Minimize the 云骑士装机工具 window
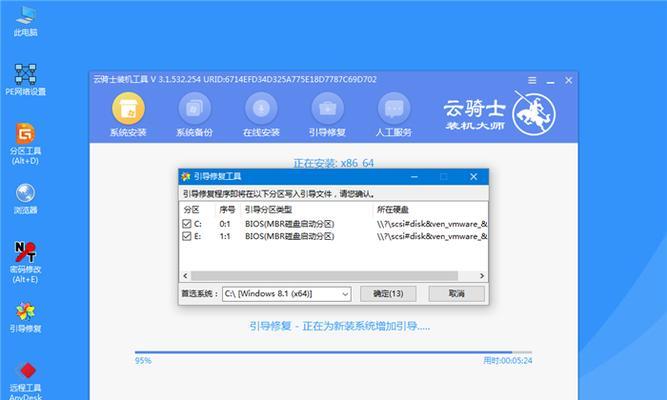667x400 pixels. 550,81
